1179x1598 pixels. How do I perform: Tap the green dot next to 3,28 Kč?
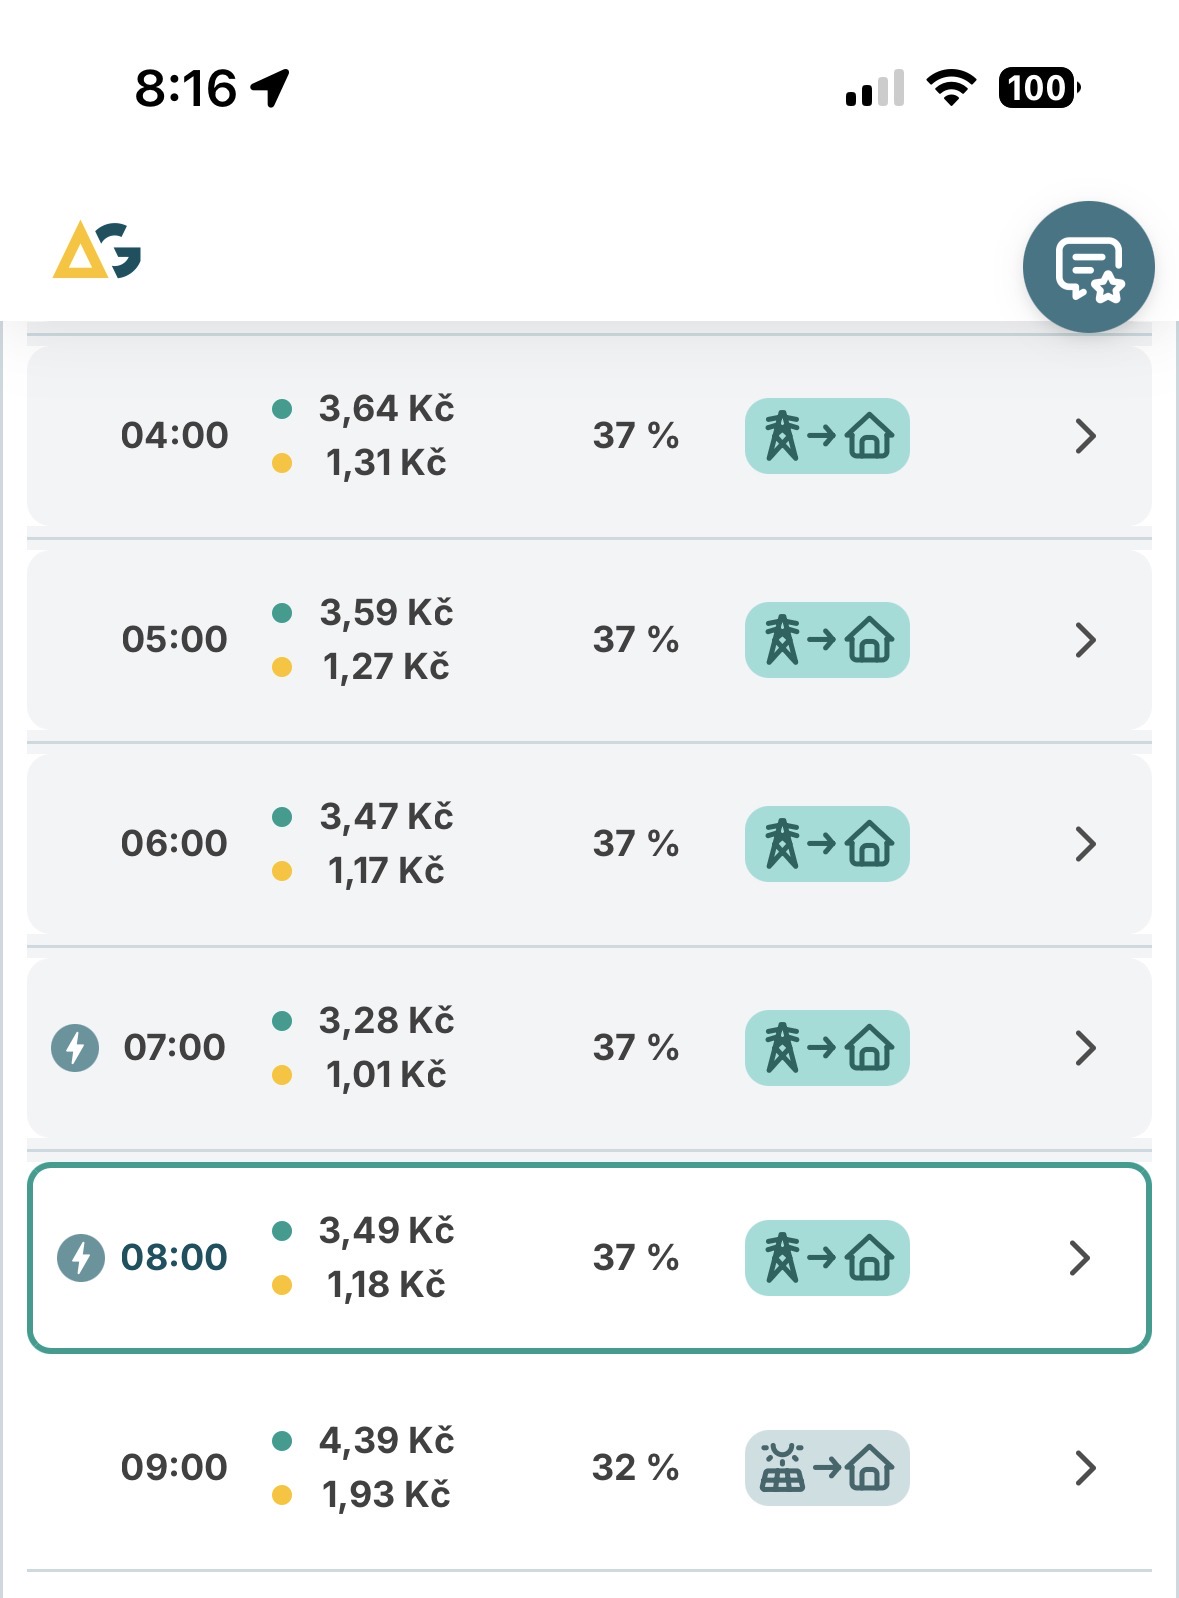click(x=282, y=1021)
